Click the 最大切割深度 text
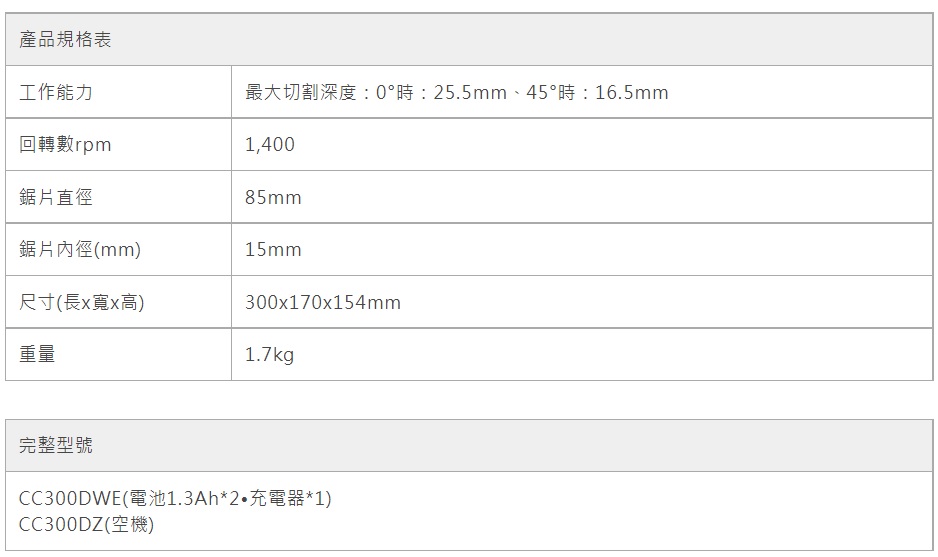Image resolution: width=938 pixels, height=557 pixels. (300, 93)
